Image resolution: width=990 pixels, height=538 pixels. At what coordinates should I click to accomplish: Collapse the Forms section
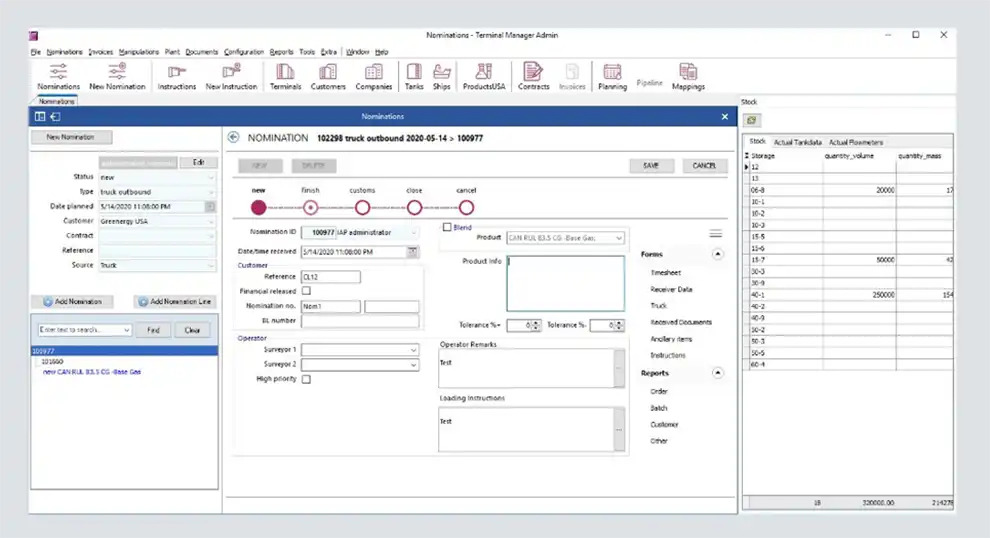tap(717, 254)
